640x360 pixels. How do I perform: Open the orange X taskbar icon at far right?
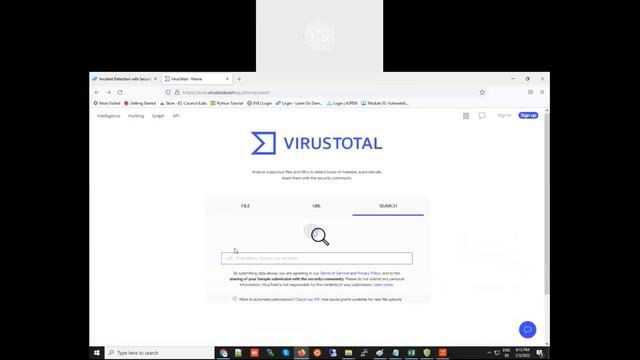(x=442, y=353)
